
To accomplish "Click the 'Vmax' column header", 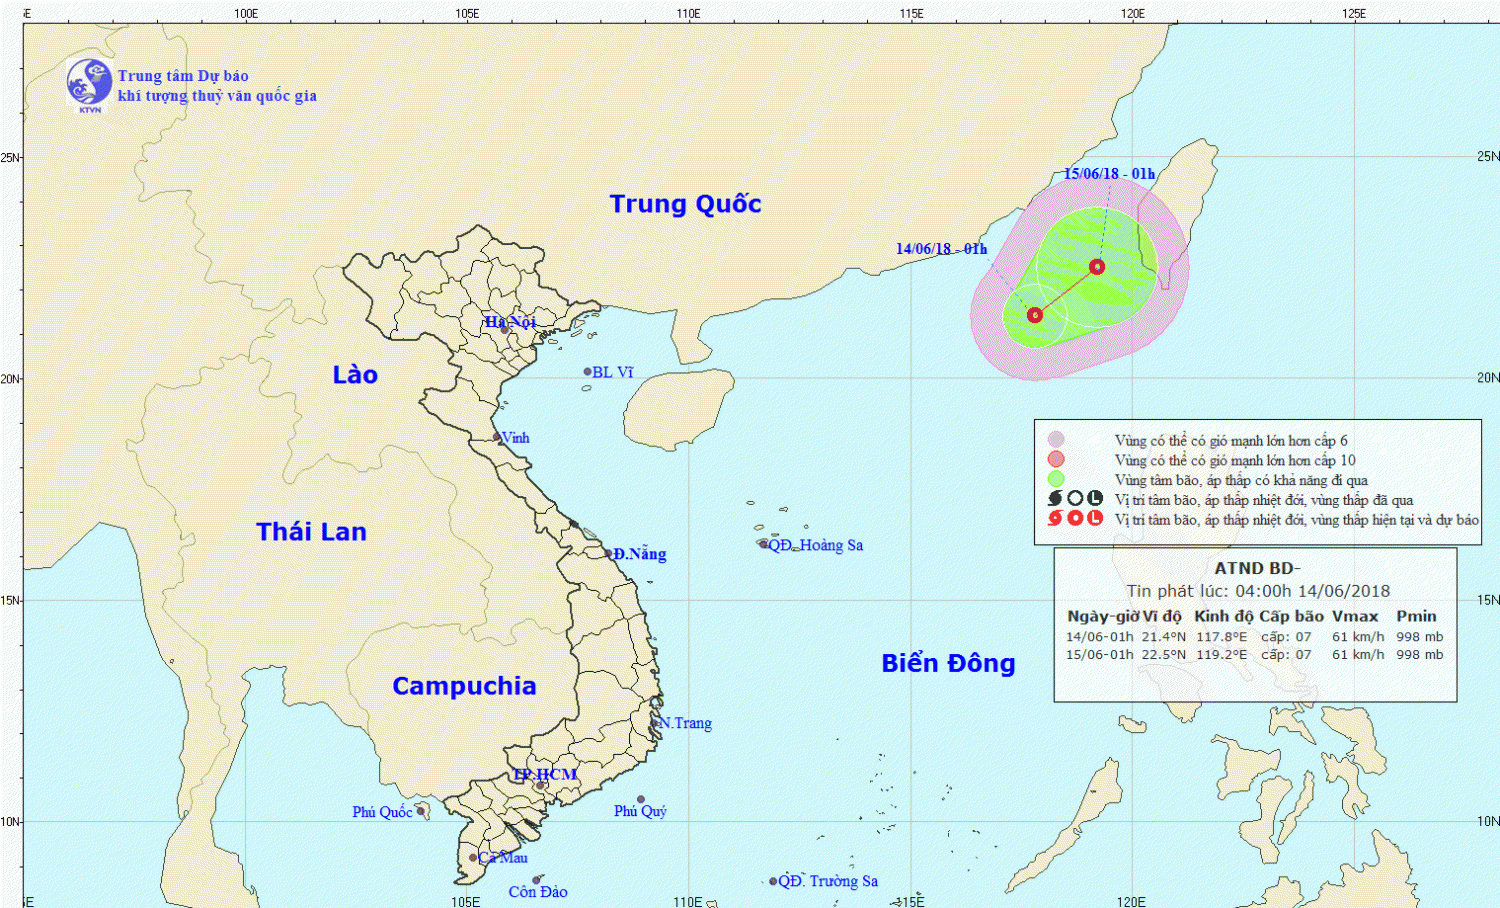I will pos(1355,616).
